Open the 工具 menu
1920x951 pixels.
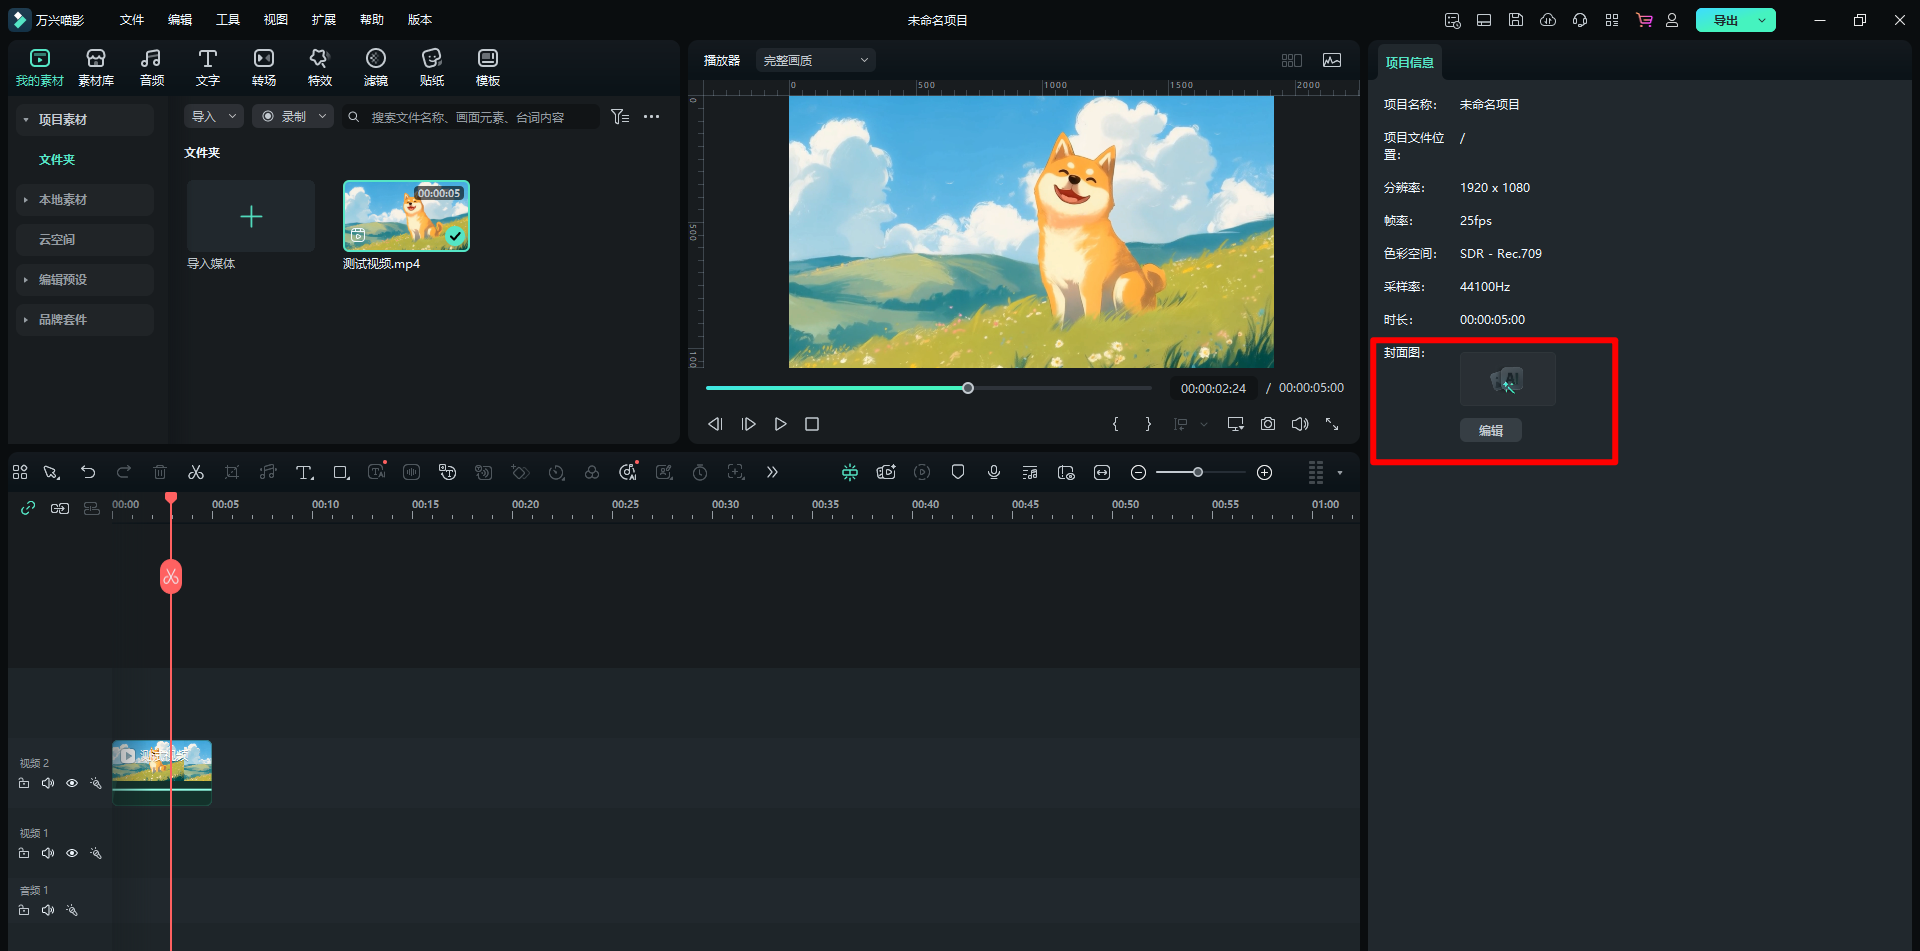228,20
